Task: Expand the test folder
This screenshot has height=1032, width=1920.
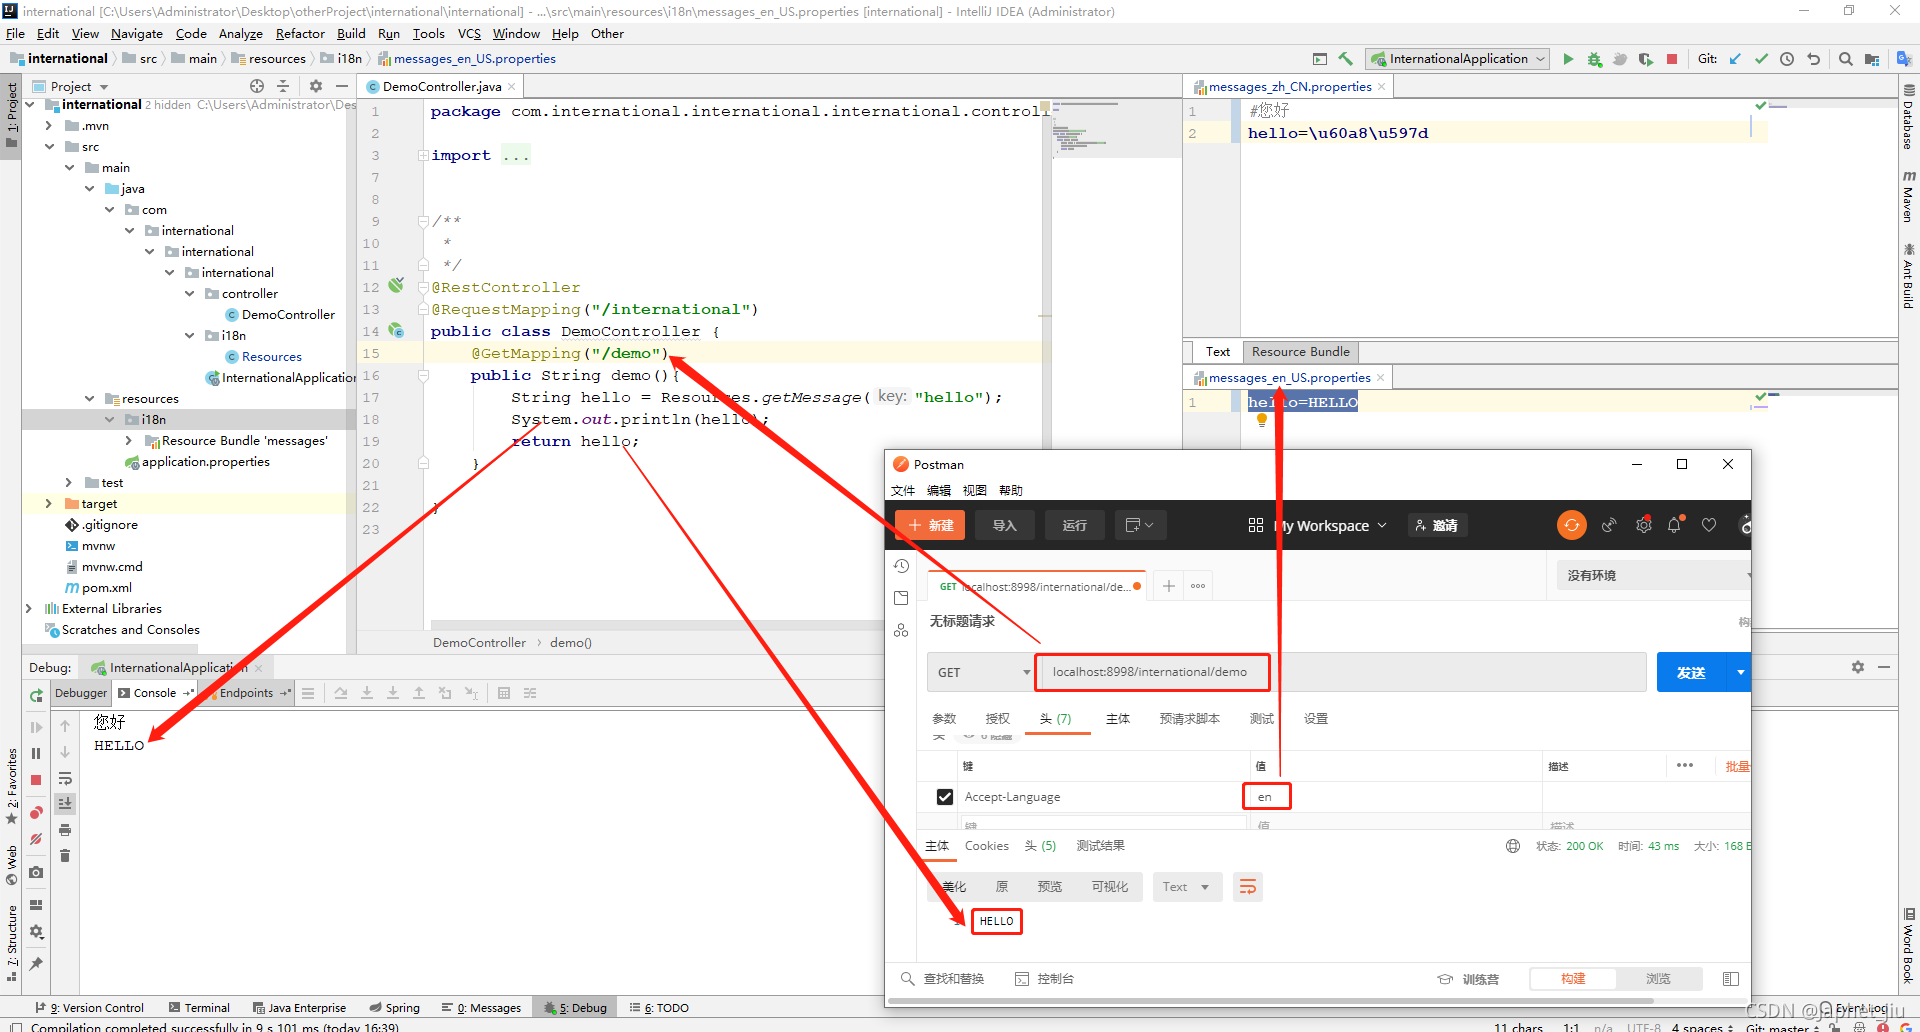Action: [x=69, y=482]
